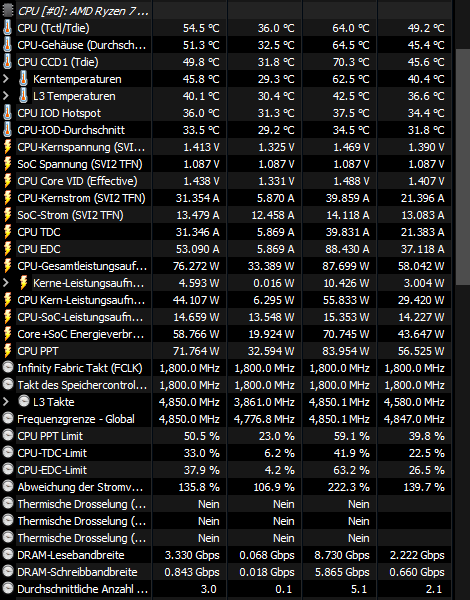Click the lightning icon beside CPU EDC
Screen dimensions: 470x600
click(x=7, y=249)
